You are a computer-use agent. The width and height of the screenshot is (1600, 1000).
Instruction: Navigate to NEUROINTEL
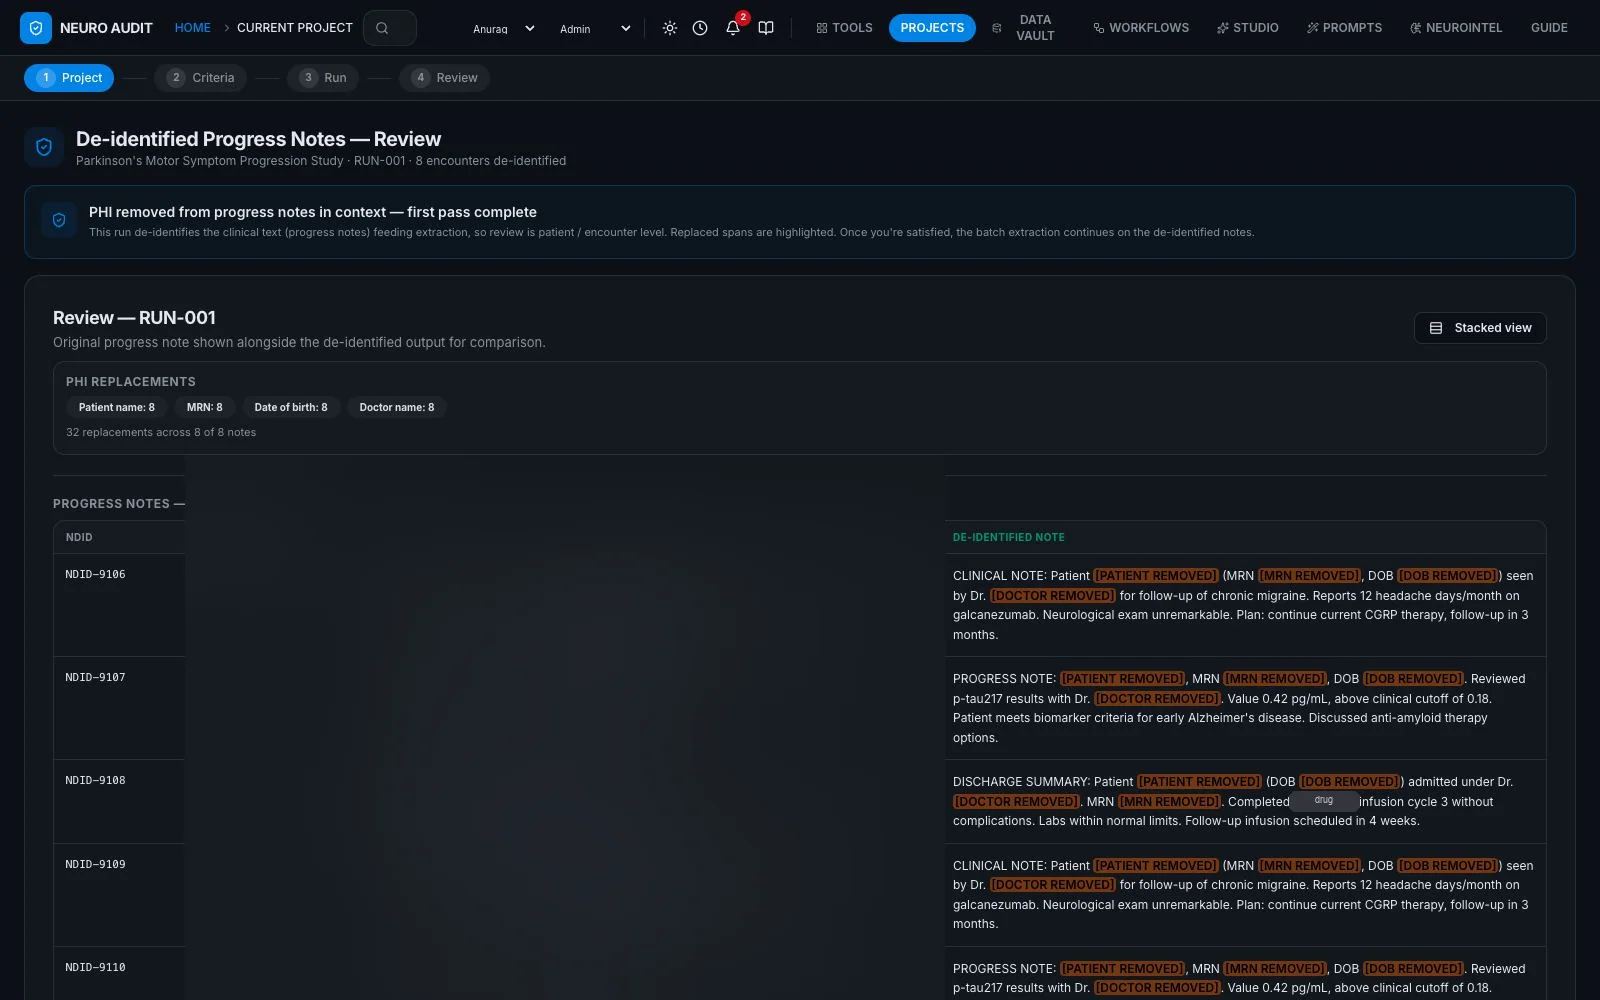[1456, 28]
